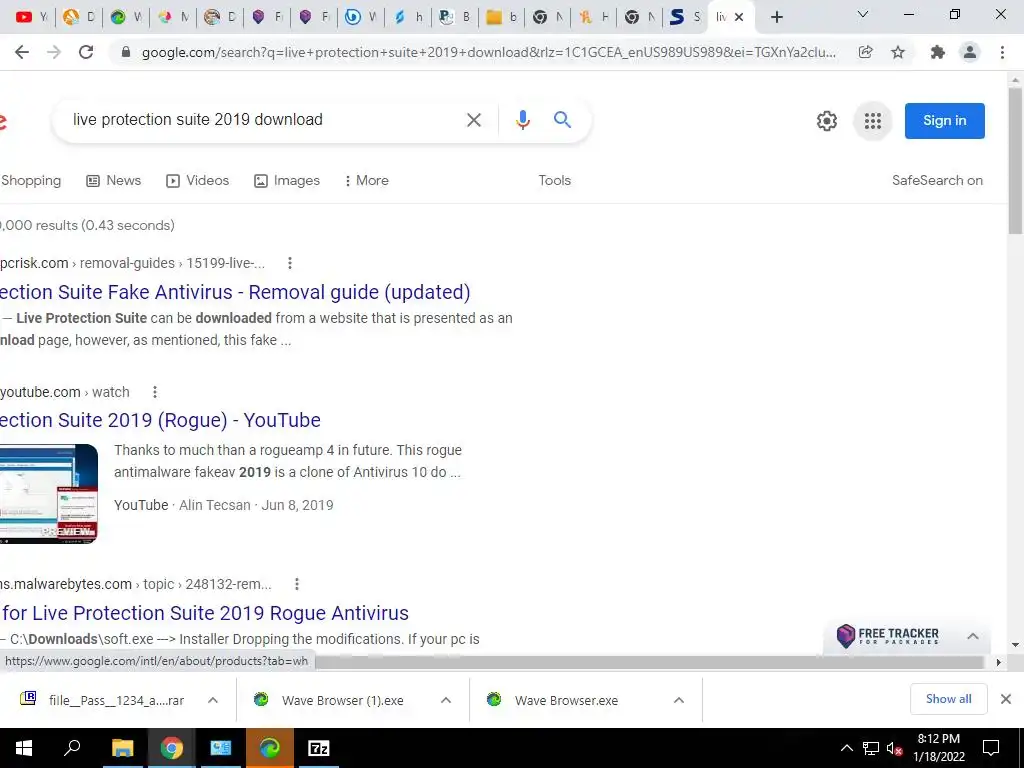Click the address bar URL
The image size is (1024, 768).
click(488, 52)
